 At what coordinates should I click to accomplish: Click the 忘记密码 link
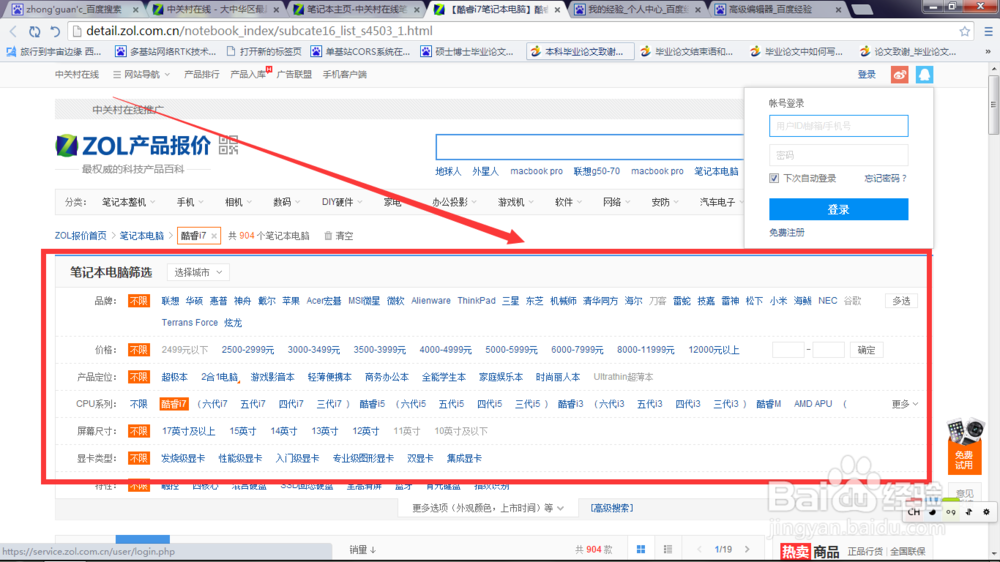(885, 179)
